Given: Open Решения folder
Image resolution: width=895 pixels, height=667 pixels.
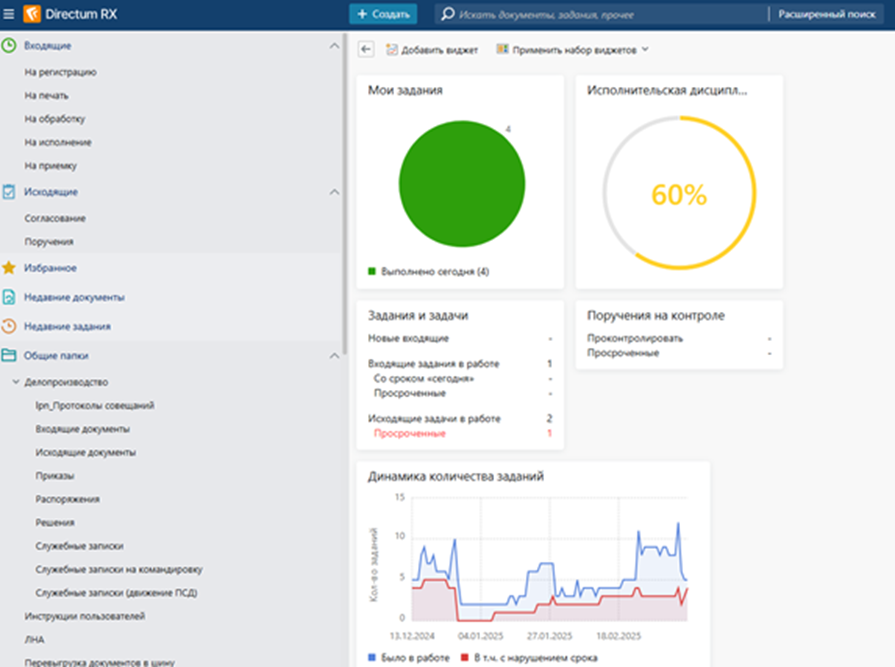Looking at the screenshot, I should tap(55, 522).
